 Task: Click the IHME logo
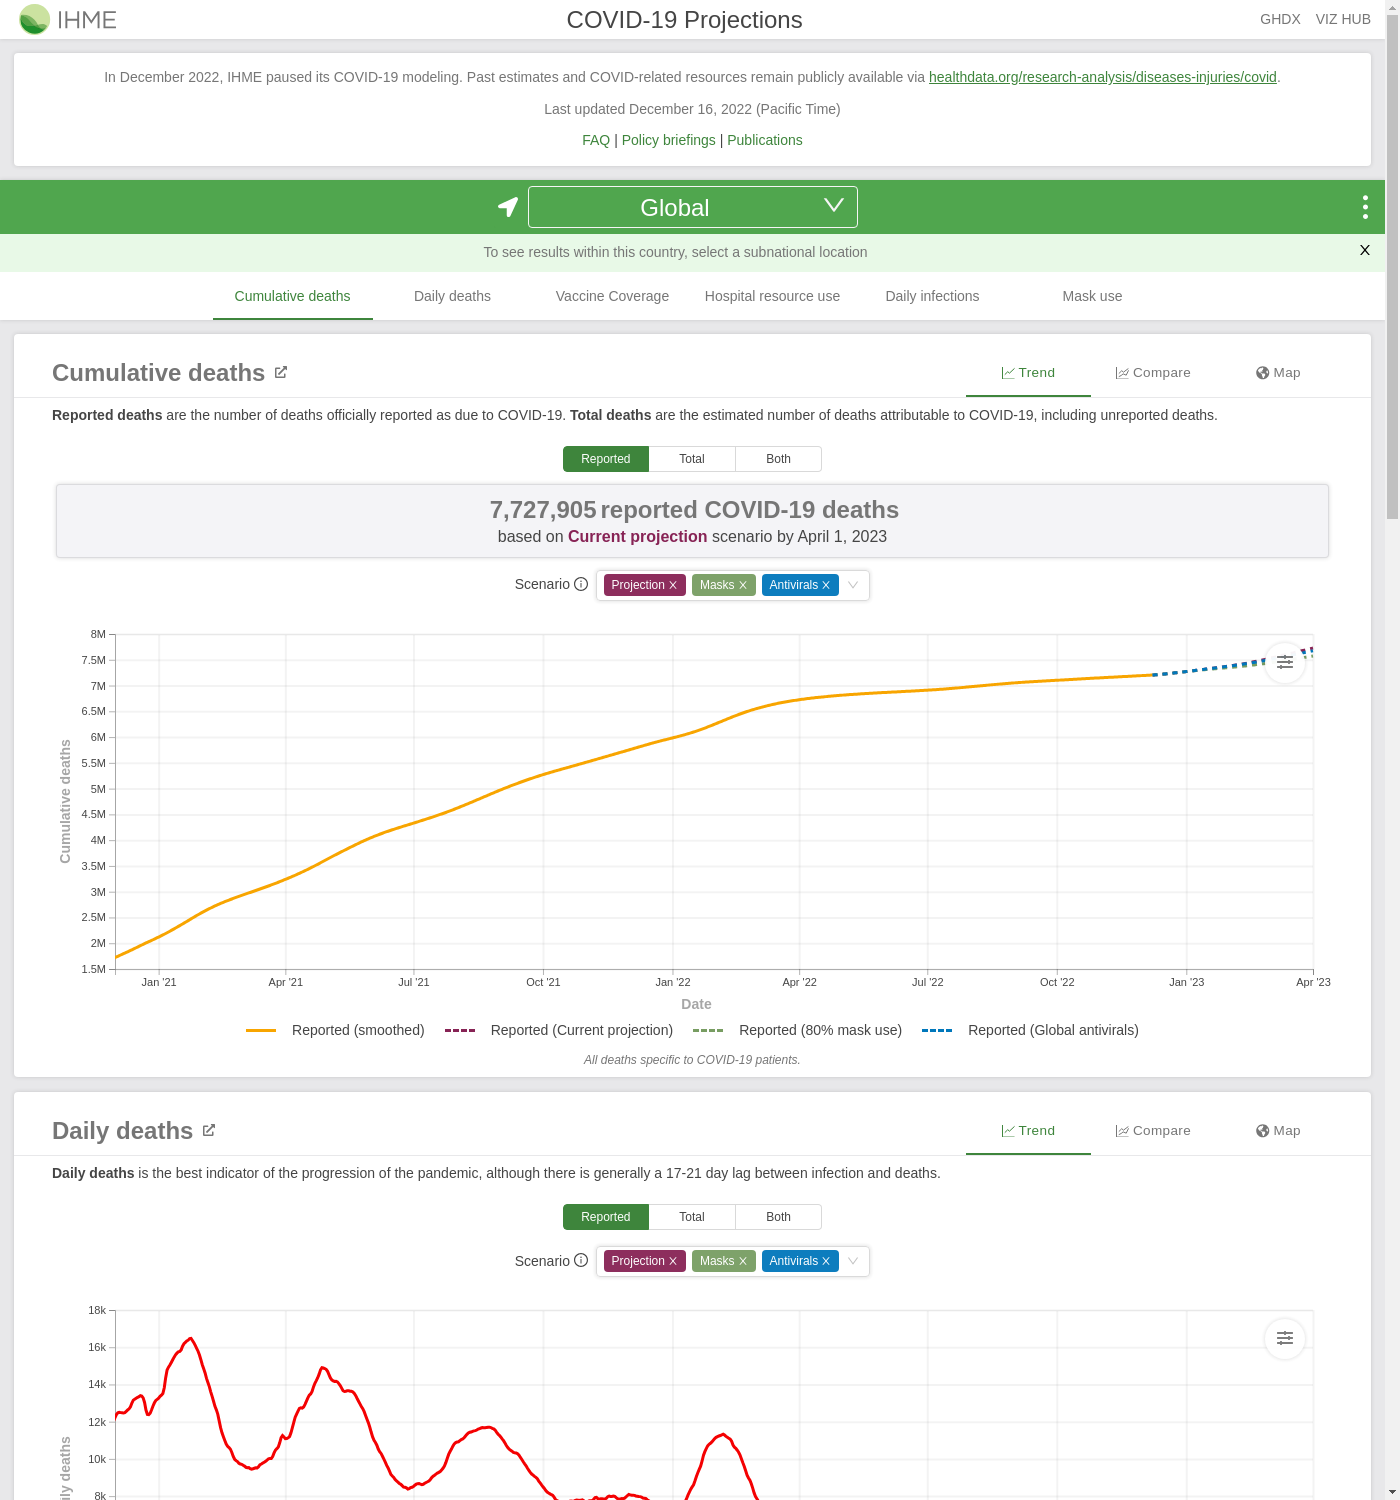point(68,20)
